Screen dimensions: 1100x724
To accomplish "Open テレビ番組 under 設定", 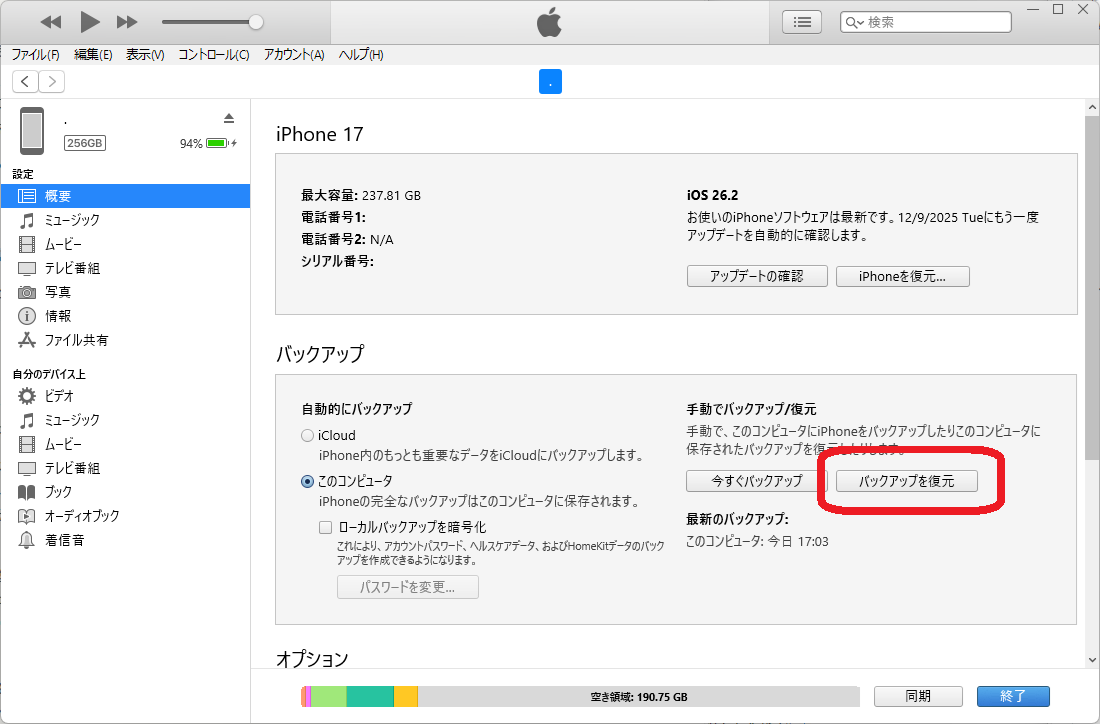I will (125, 268).
